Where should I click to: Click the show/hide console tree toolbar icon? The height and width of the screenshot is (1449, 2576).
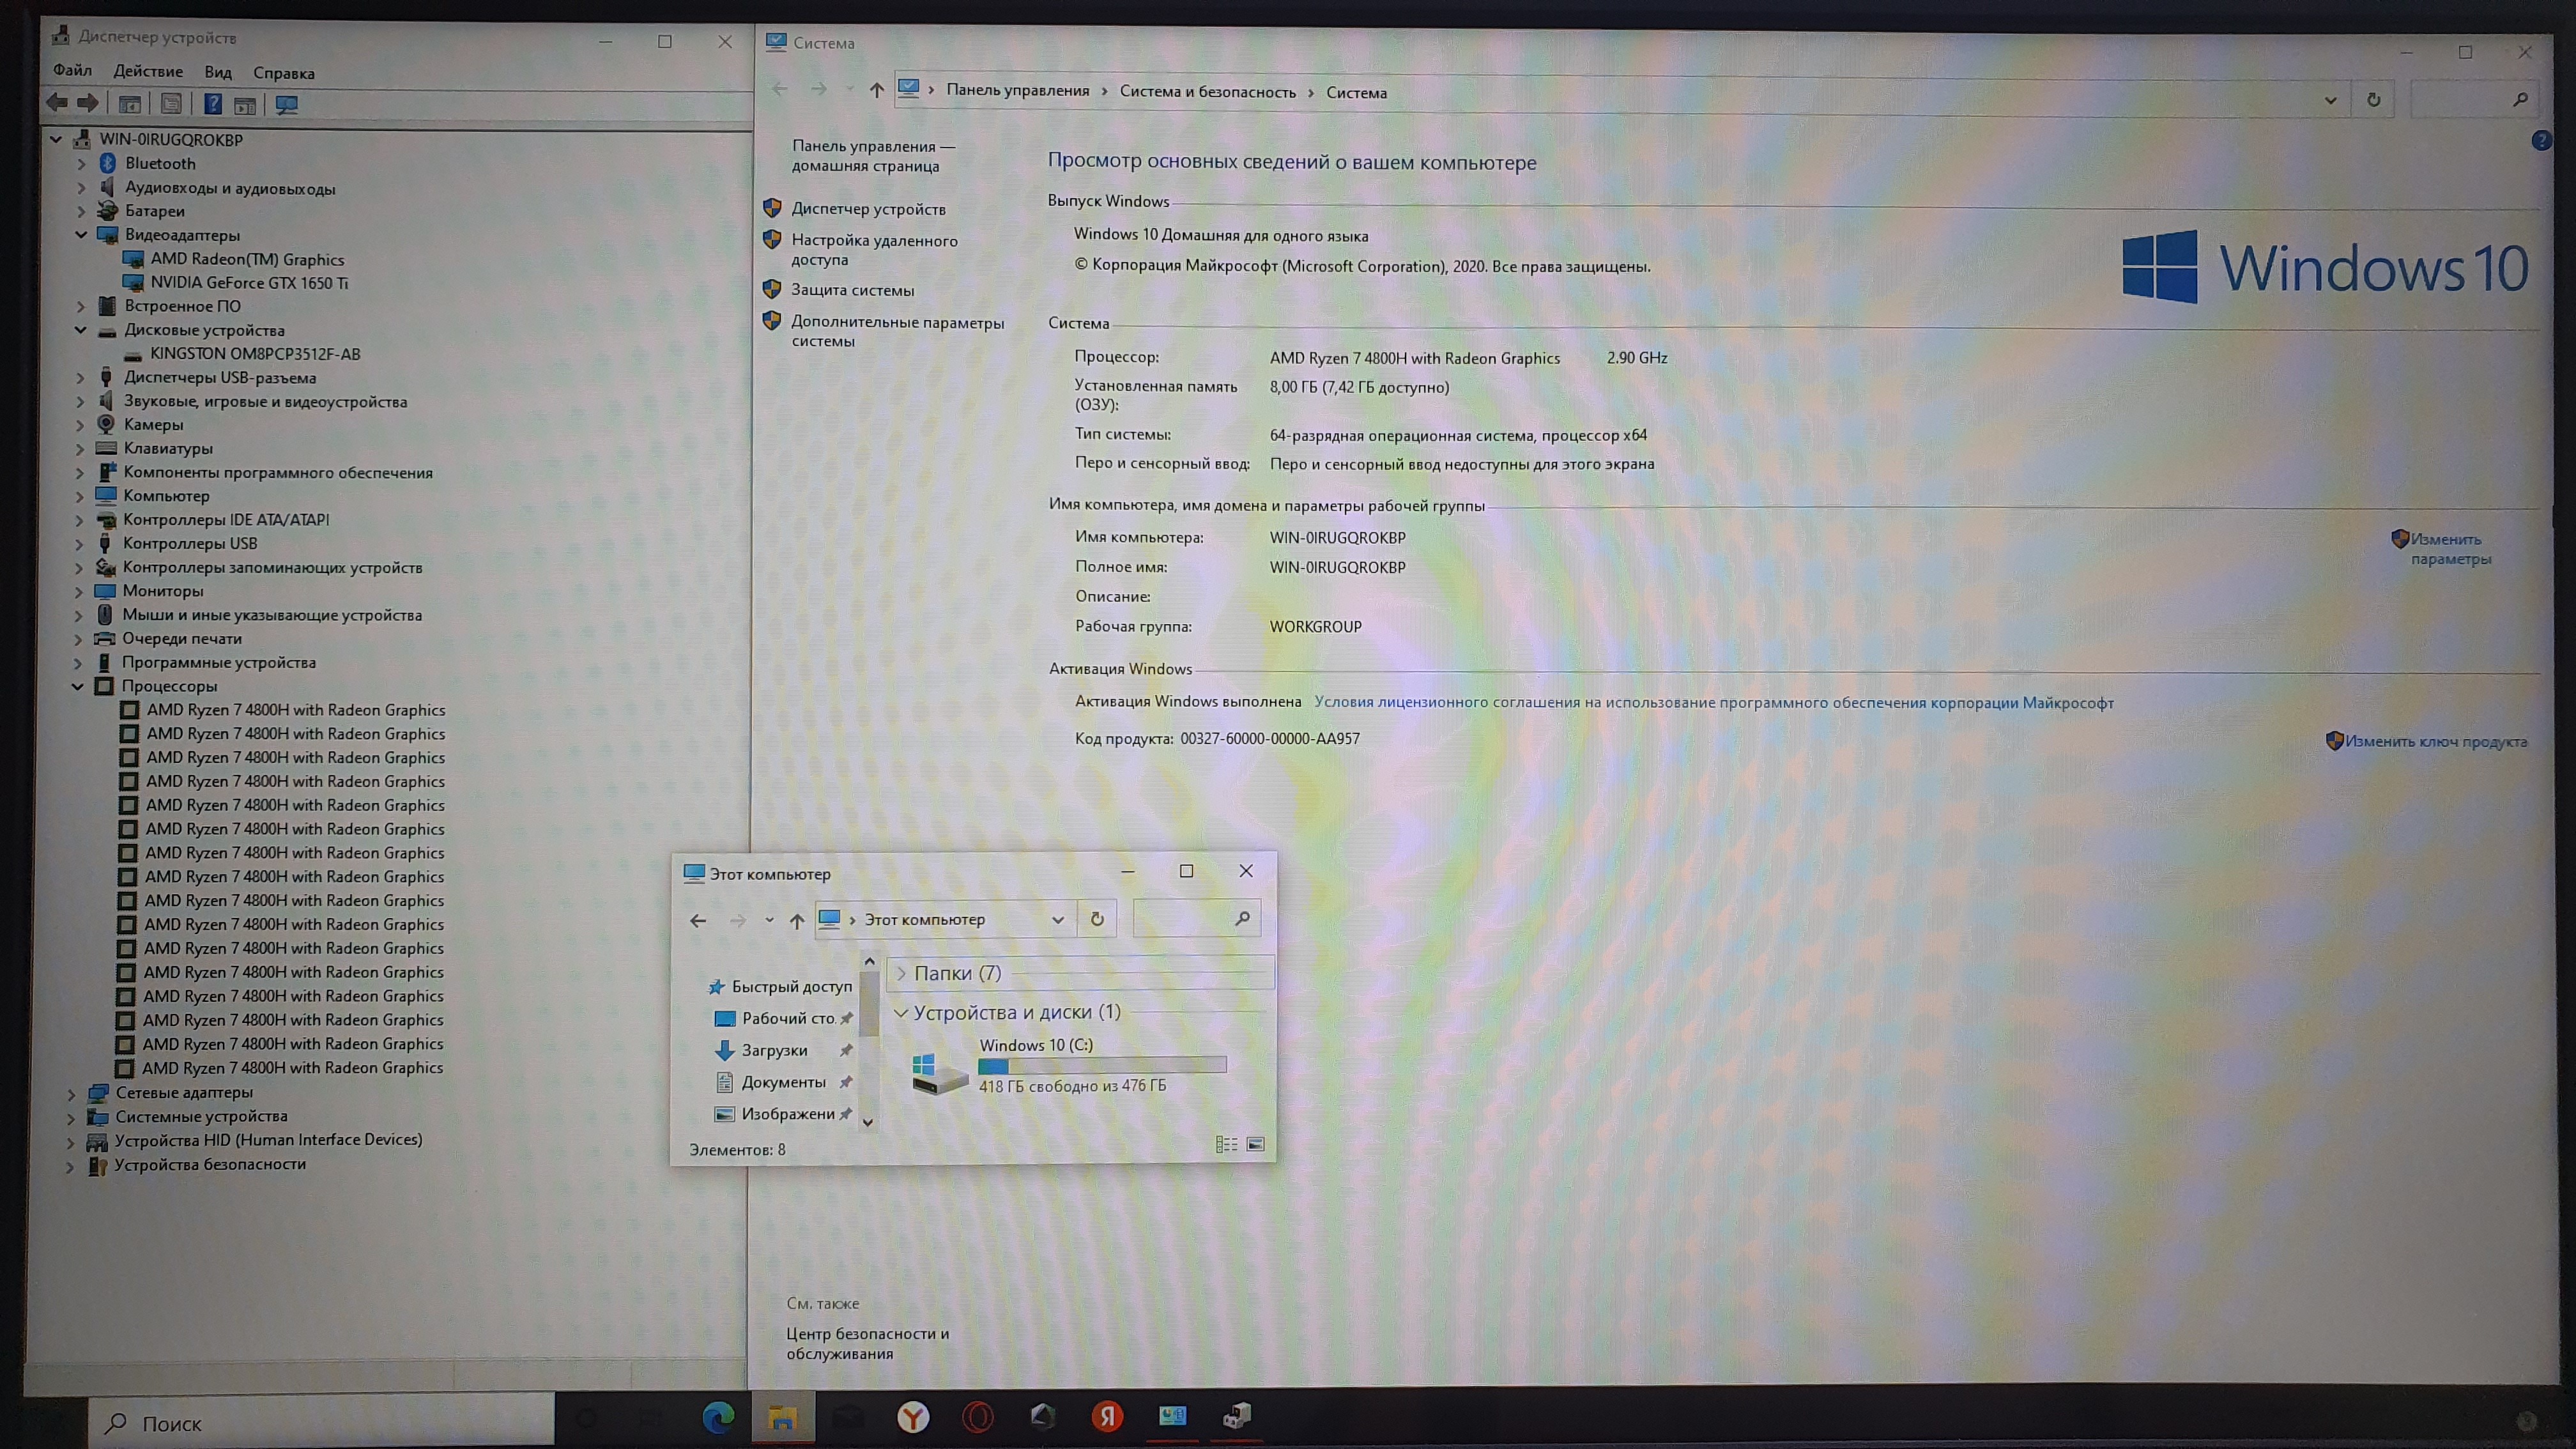[x=129, y=104]
